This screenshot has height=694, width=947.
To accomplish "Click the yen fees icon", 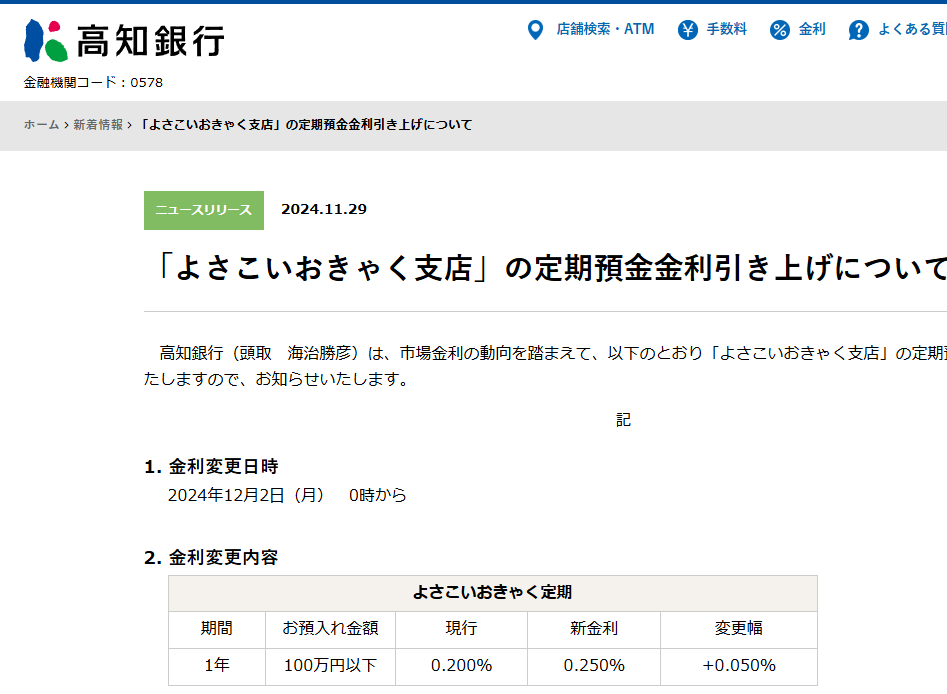I will [x=687, y=30].
